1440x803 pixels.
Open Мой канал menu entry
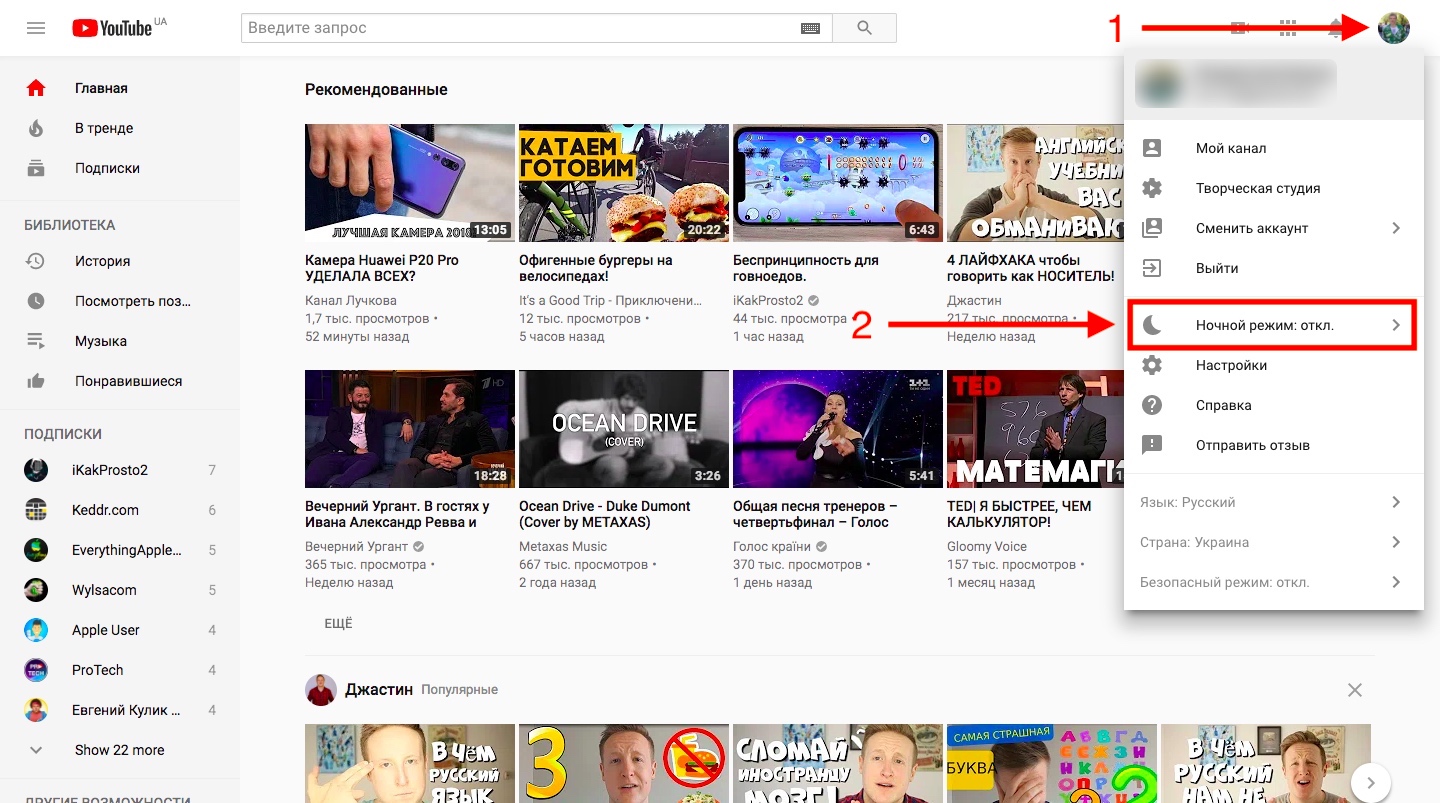[1274, 148]
